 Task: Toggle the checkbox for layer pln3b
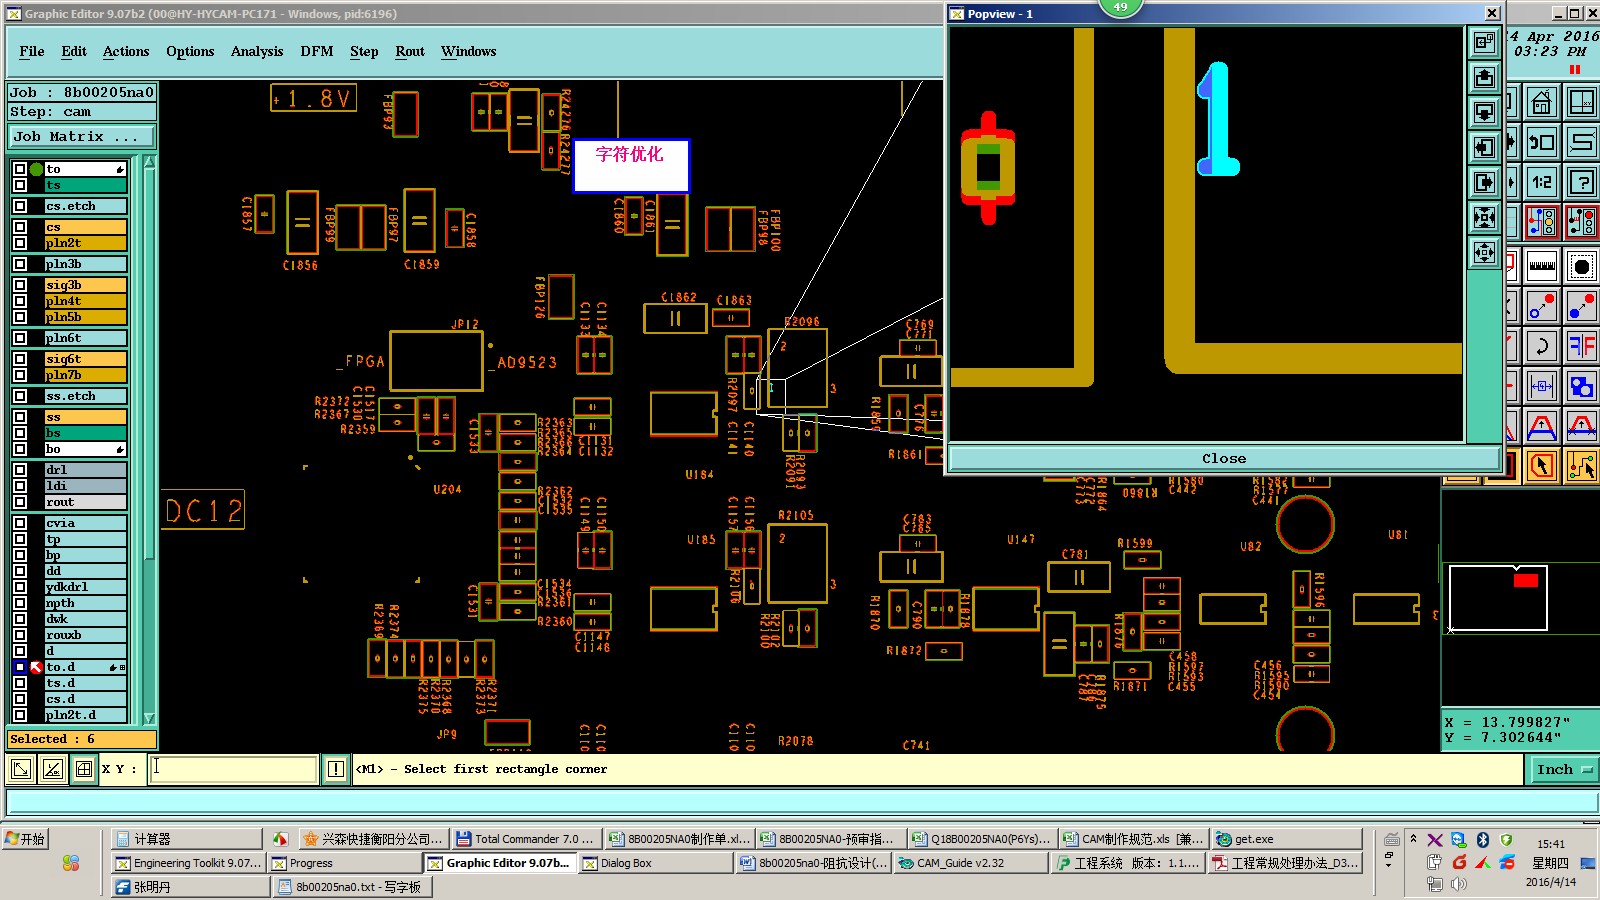20,264
